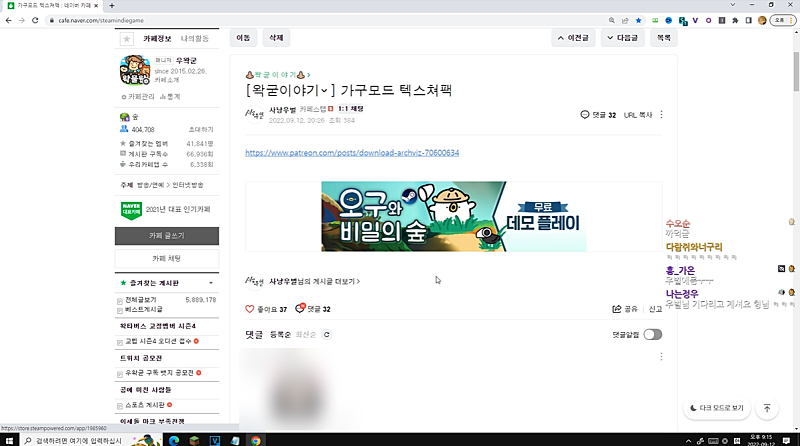Click the share page icon in the address bar
The width and height of the screenshot is (800, 446).
click(625, 20)
